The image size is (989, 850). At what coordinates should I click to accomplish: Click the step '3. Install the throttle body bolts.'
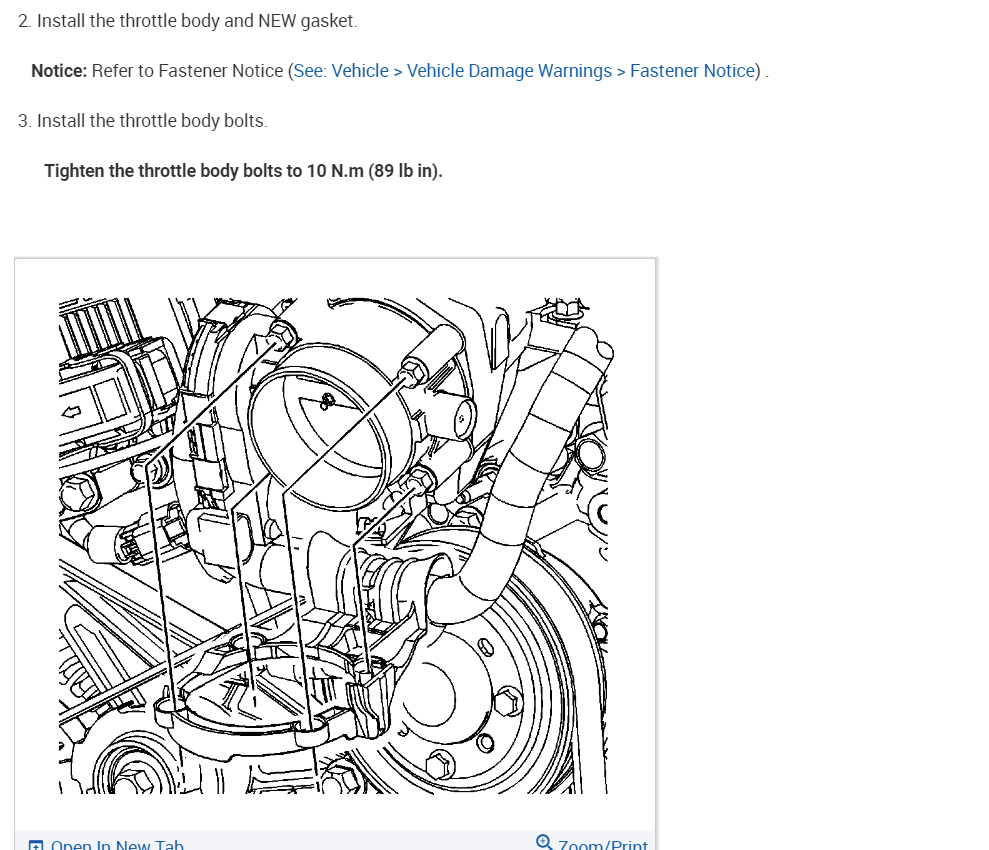(x=143, y=121)
